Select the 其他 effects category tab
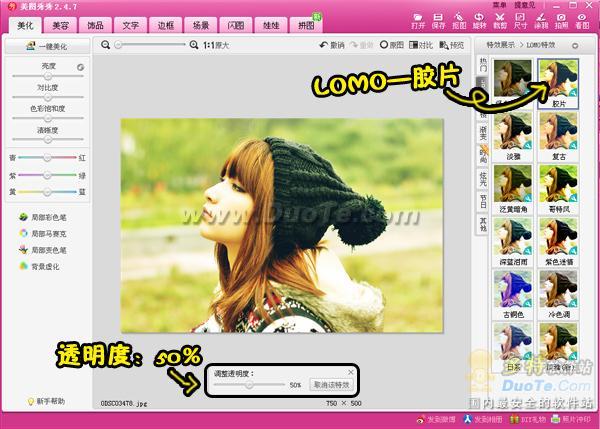Image resolution: width=600 pixels, height=429 pixels. [483, 224]
